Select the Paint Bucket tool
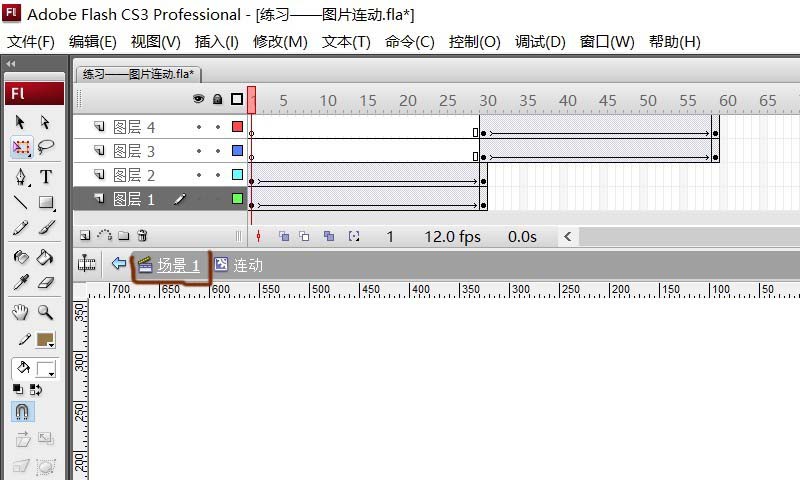Screen dimensions: 800x480 [45, 257]
